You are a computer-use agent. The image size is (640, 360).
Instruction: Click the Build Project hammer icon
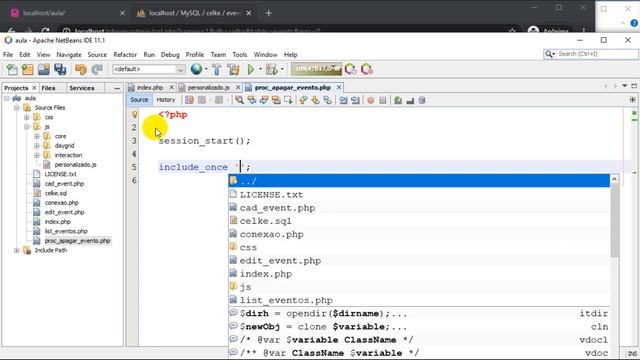217,69
